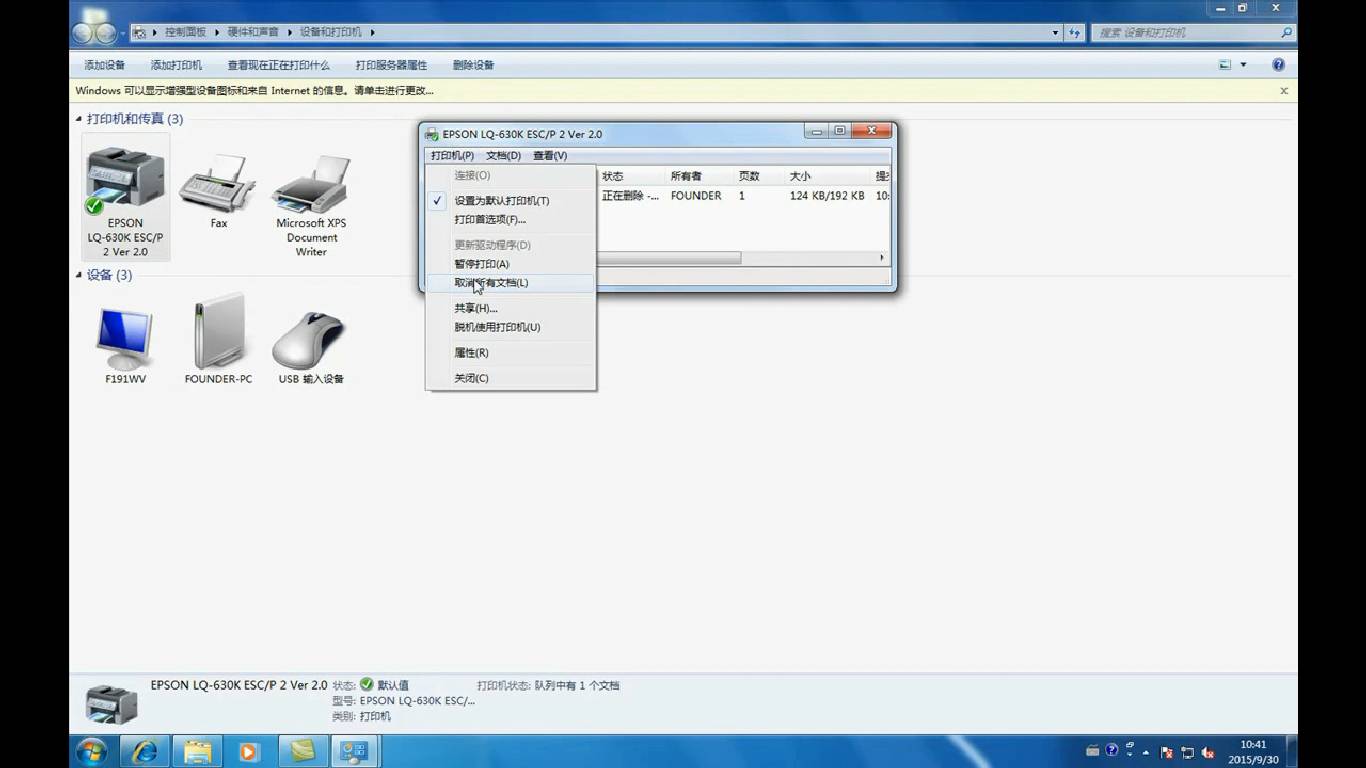The height and width of the screenshot is (768, 1366).
Task: Open the media player taskbar icon
Action: (x=249, y=751)
